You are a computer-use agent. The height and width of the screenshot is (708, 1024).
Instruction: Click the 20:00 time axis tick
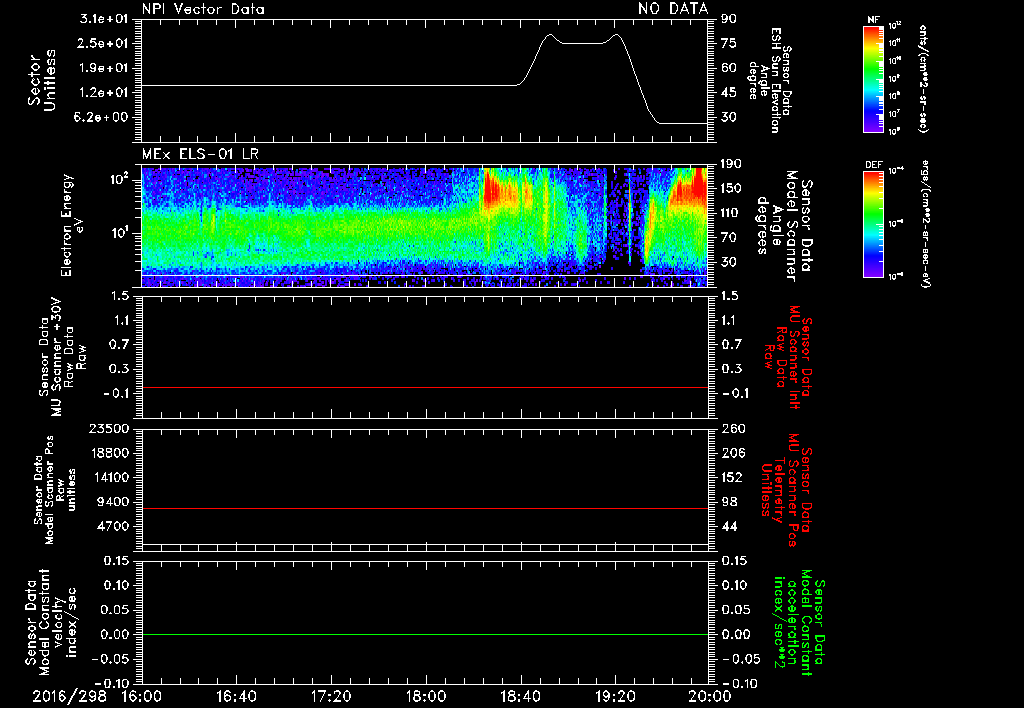click(x=710, y=696)
